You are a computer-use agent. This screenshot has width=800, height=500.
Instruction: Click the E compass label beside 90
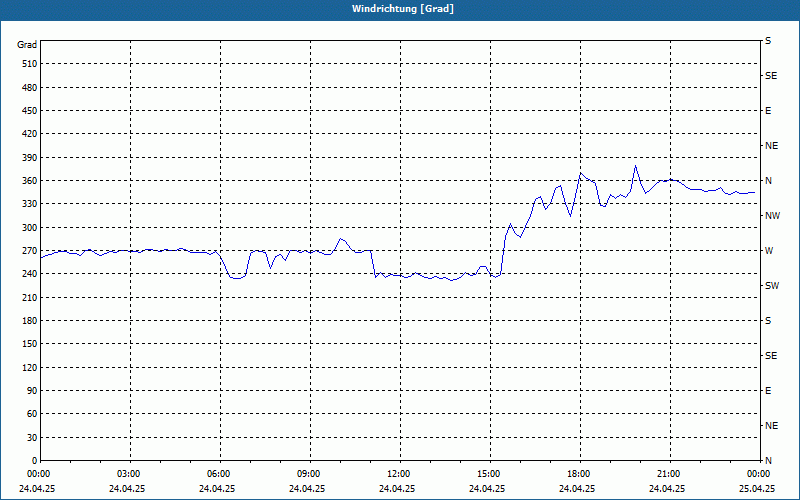(x=768, y=391)
